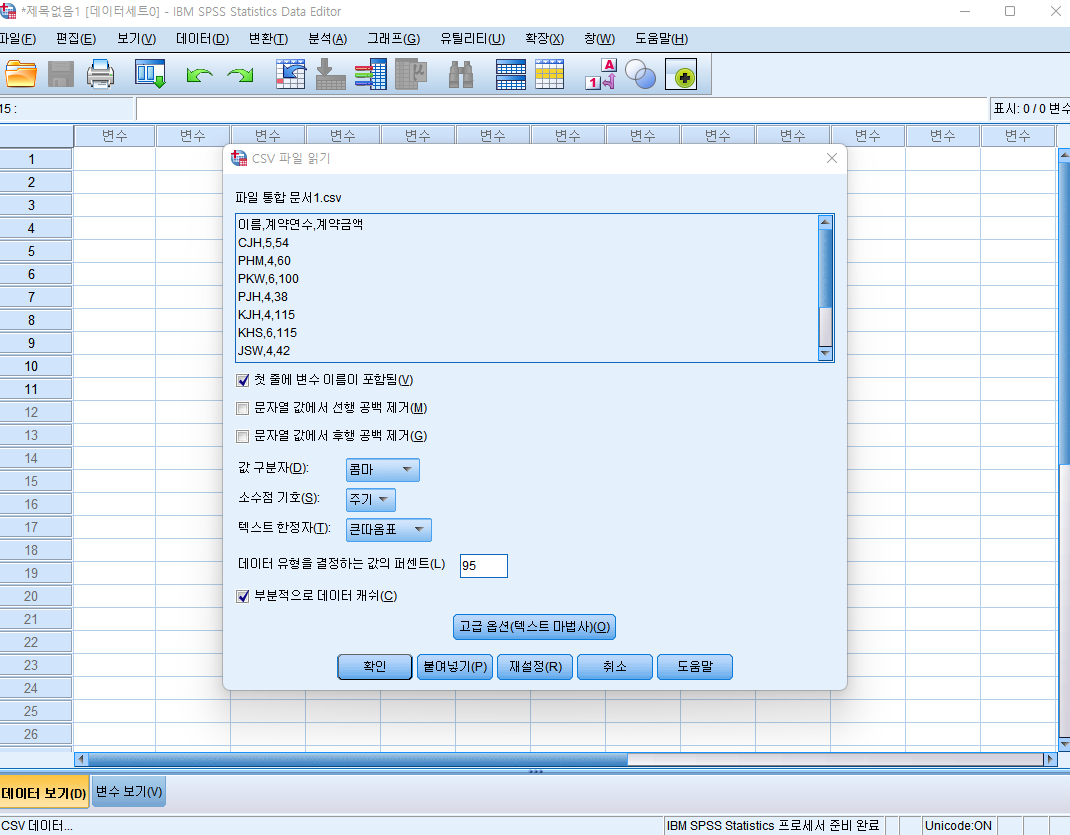Select row header 5 in data grid
This screenshot has width=1070, height=835.
pos(35,251)
